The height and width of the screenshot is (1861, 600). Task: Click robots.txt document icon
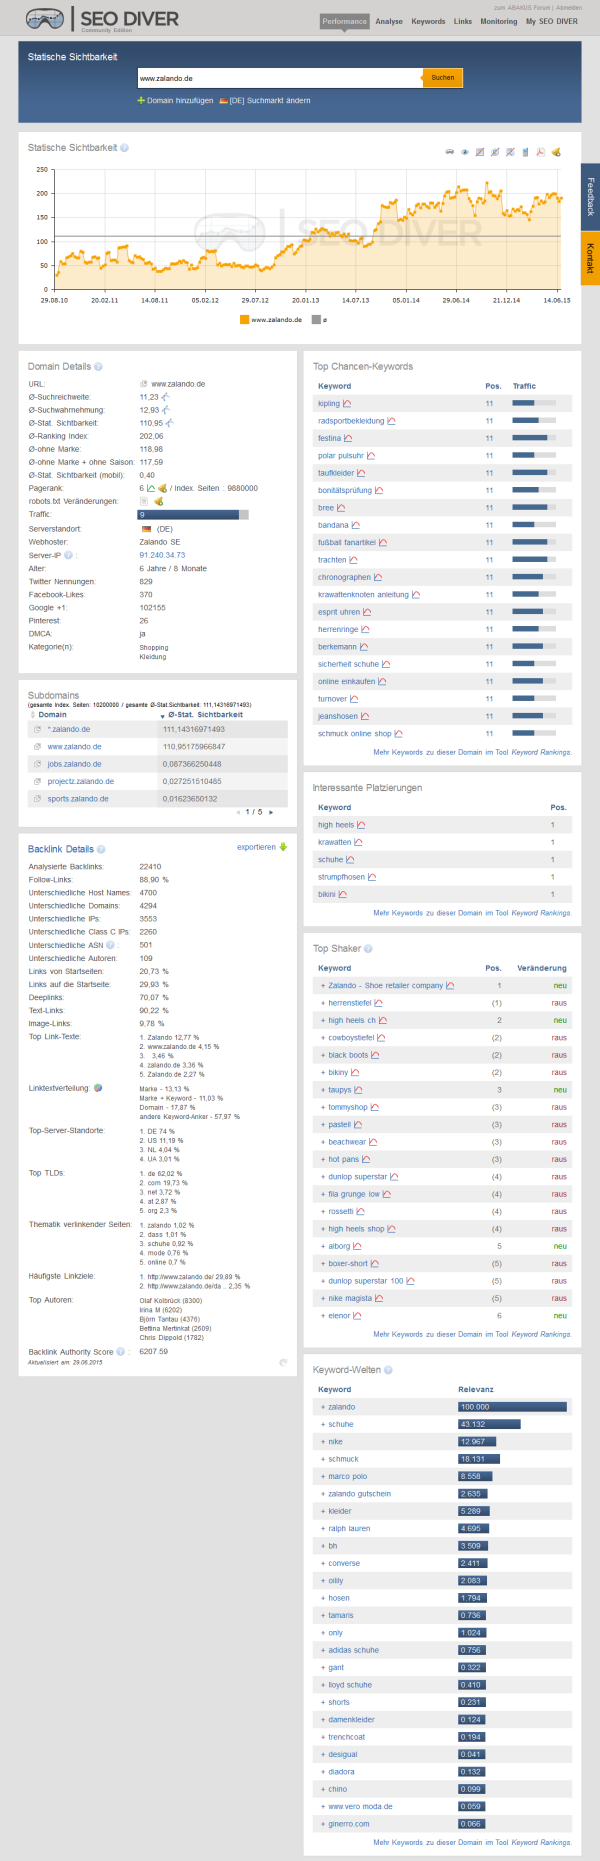pyautogui.click(x=144, y=501)
